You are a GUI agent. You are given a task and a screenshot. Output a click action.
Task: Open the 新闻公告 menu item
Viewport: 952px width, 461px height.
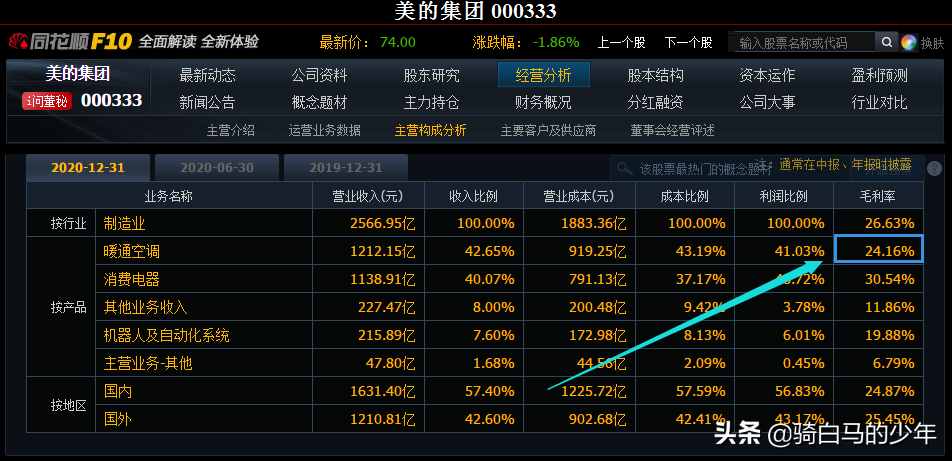pos(208,102)
